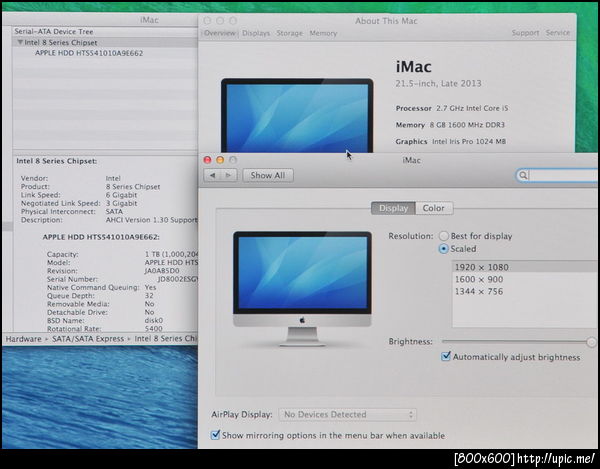Toggle Automatically adjust brightness checkbox
The height and width of the screenshot is (469, 600).
446,357
